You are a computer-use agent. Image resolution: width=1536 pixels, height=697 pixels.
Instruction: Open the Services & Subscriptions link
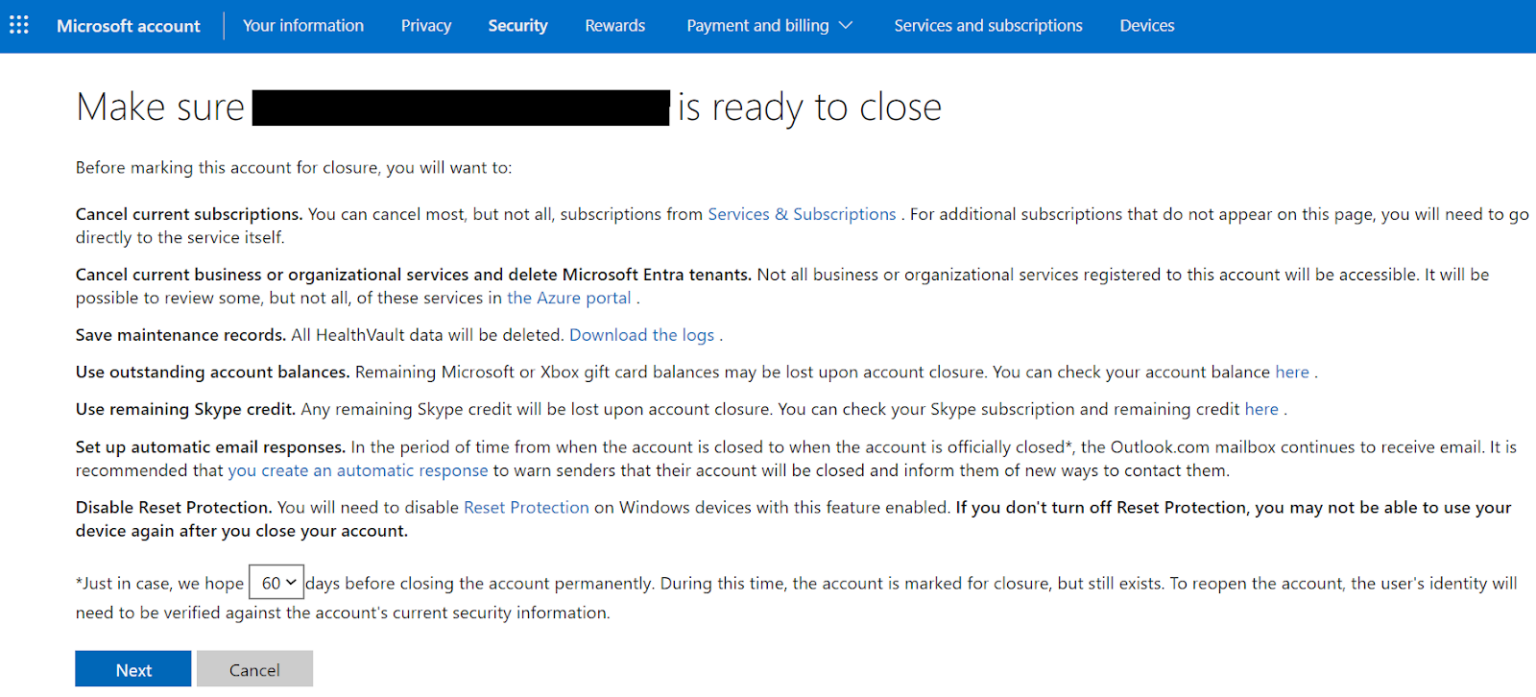(801, 214)
